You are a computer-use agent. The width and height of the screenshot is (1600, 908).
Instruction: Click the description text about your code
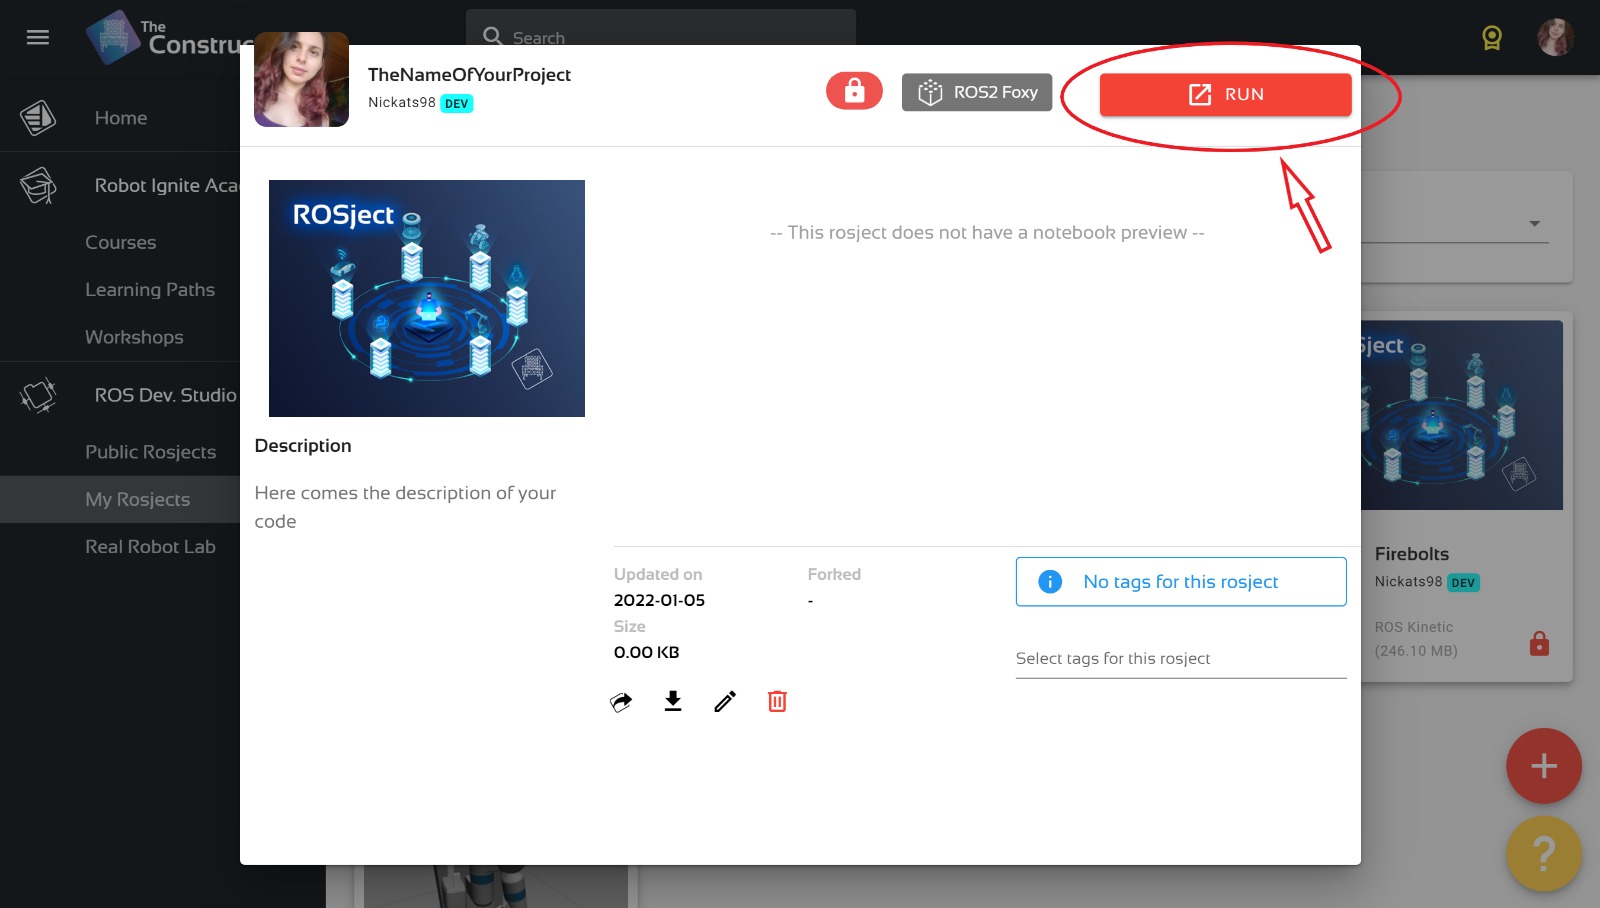(x=405, y=507)
